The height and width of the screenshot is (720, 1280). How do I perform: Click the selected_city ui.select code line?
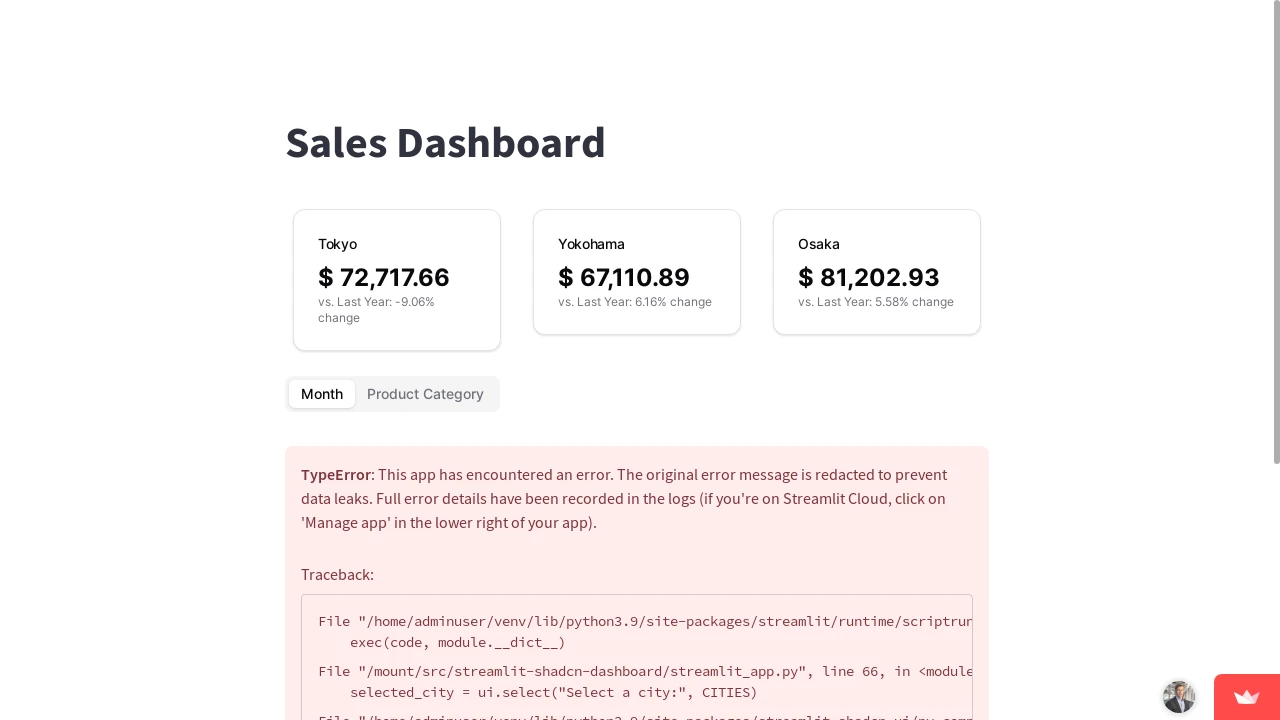point(554,692)
